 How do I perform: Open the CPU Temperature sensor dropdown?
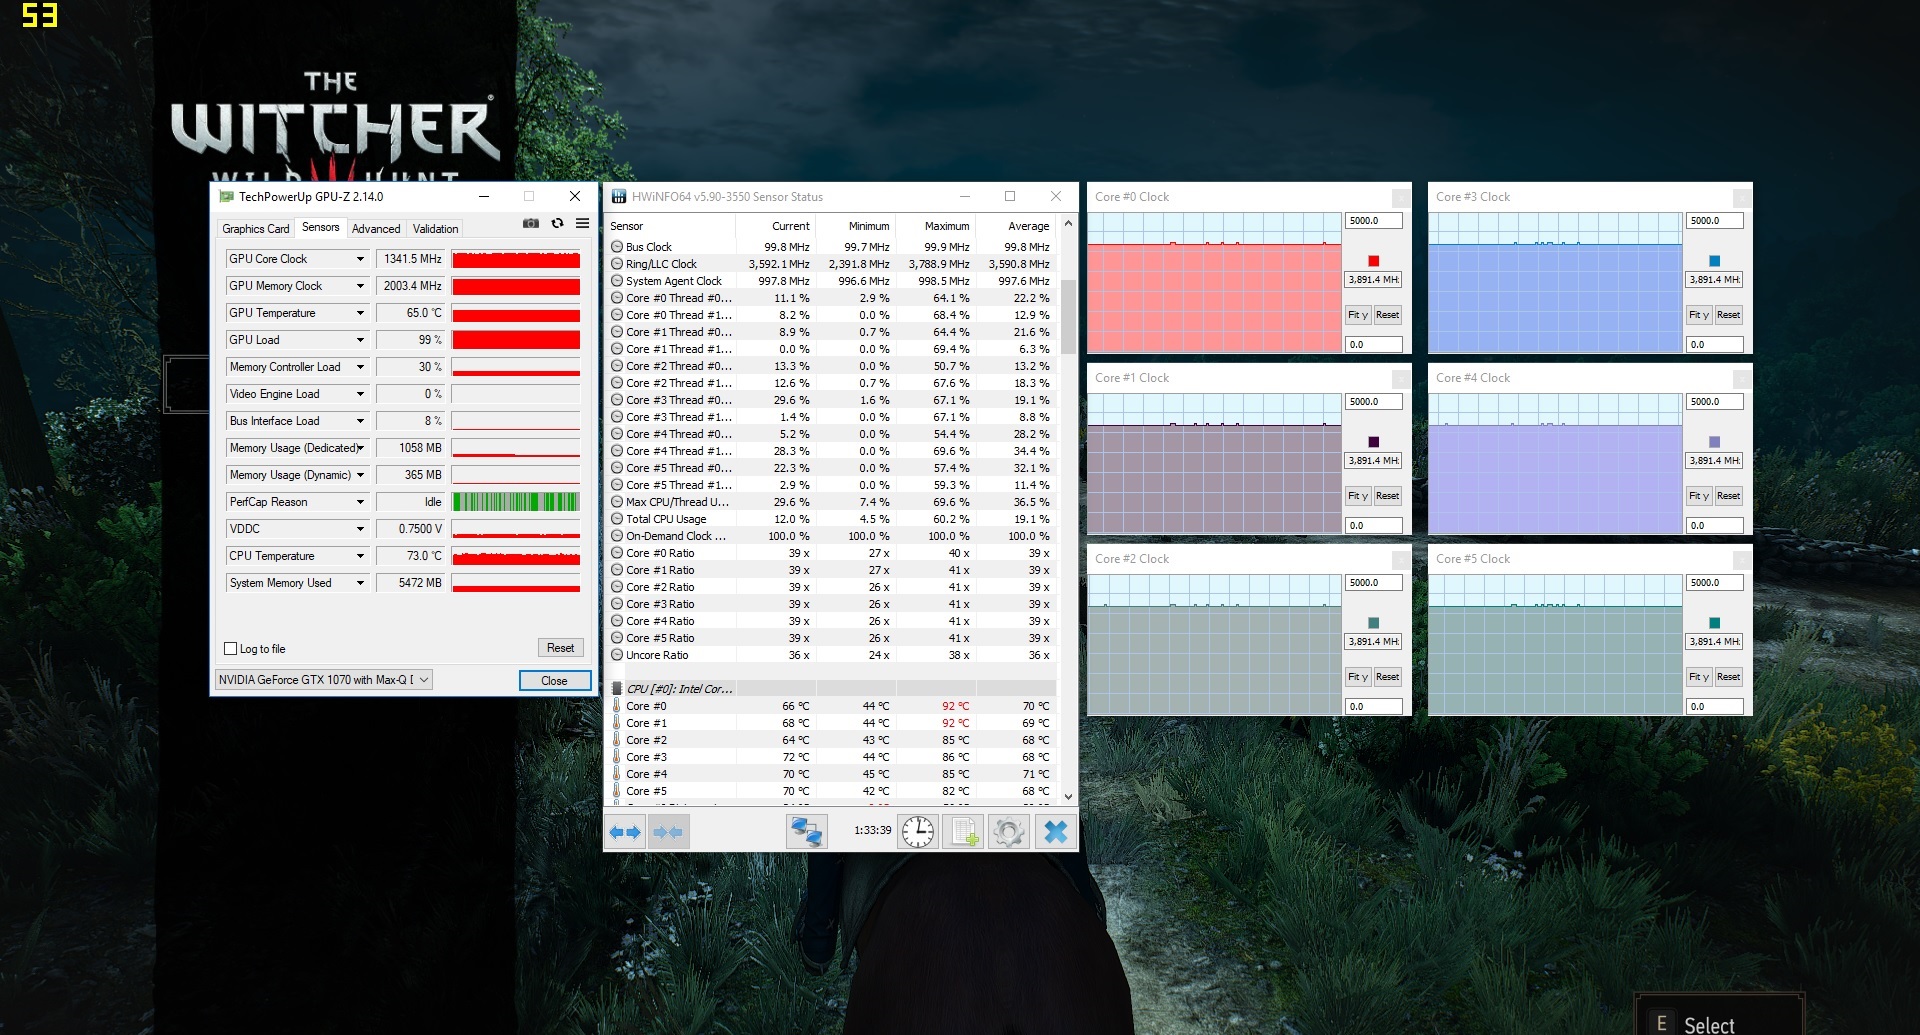pos(360,556)
